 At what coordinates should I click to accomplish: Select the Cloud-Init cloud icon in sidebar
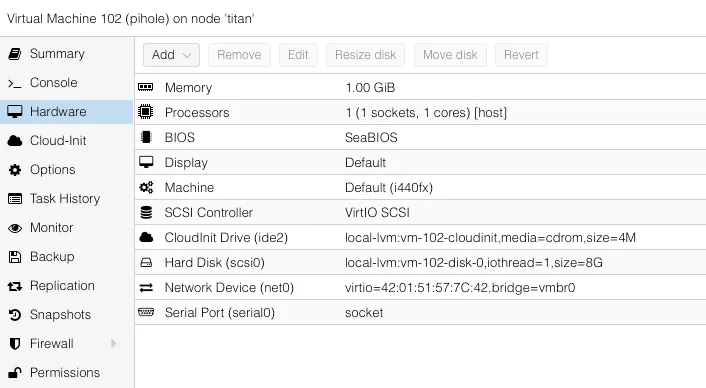click(15, 141)
